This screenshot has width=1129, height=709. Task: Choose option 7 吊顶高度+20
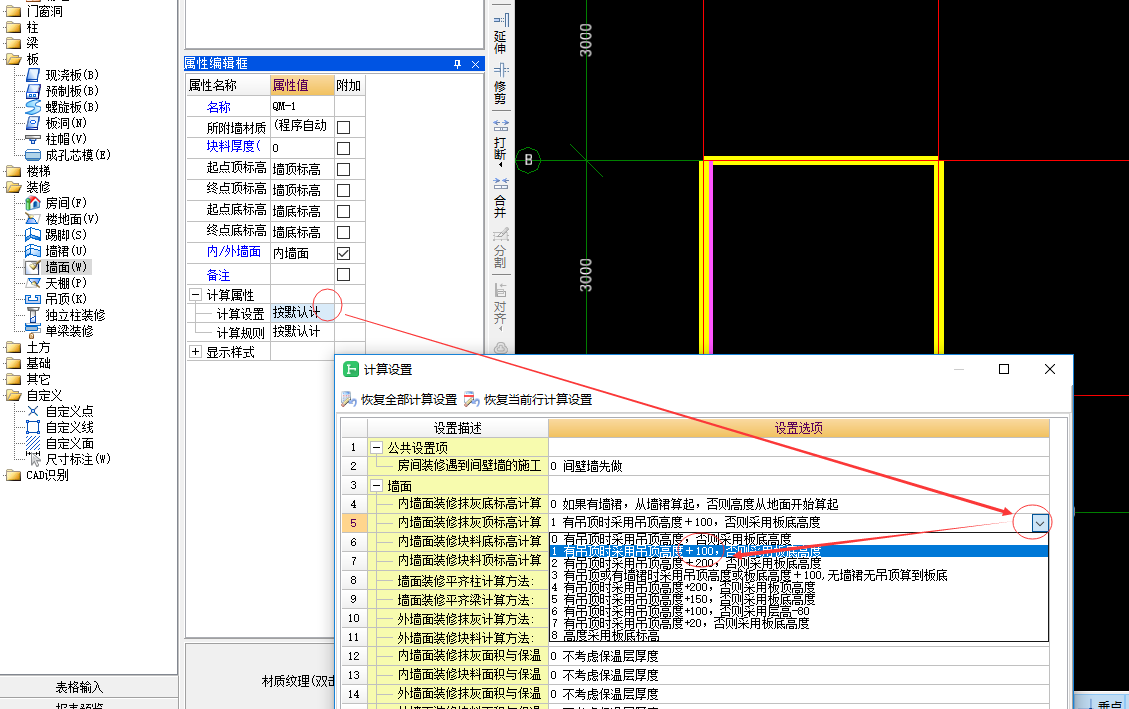pos(799,623)
